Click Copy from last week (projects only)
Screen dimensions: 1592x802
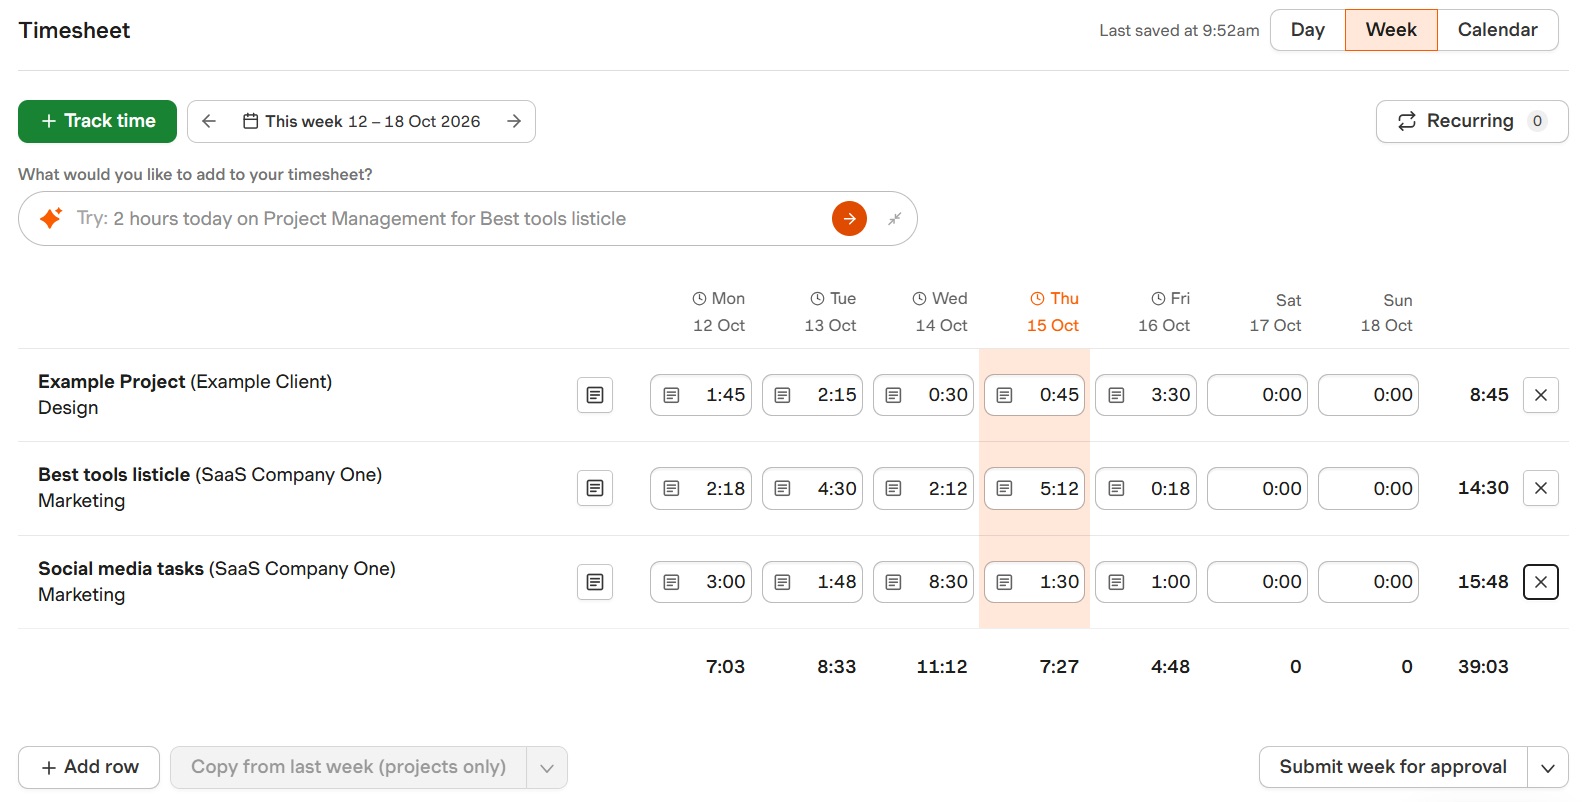348,768
